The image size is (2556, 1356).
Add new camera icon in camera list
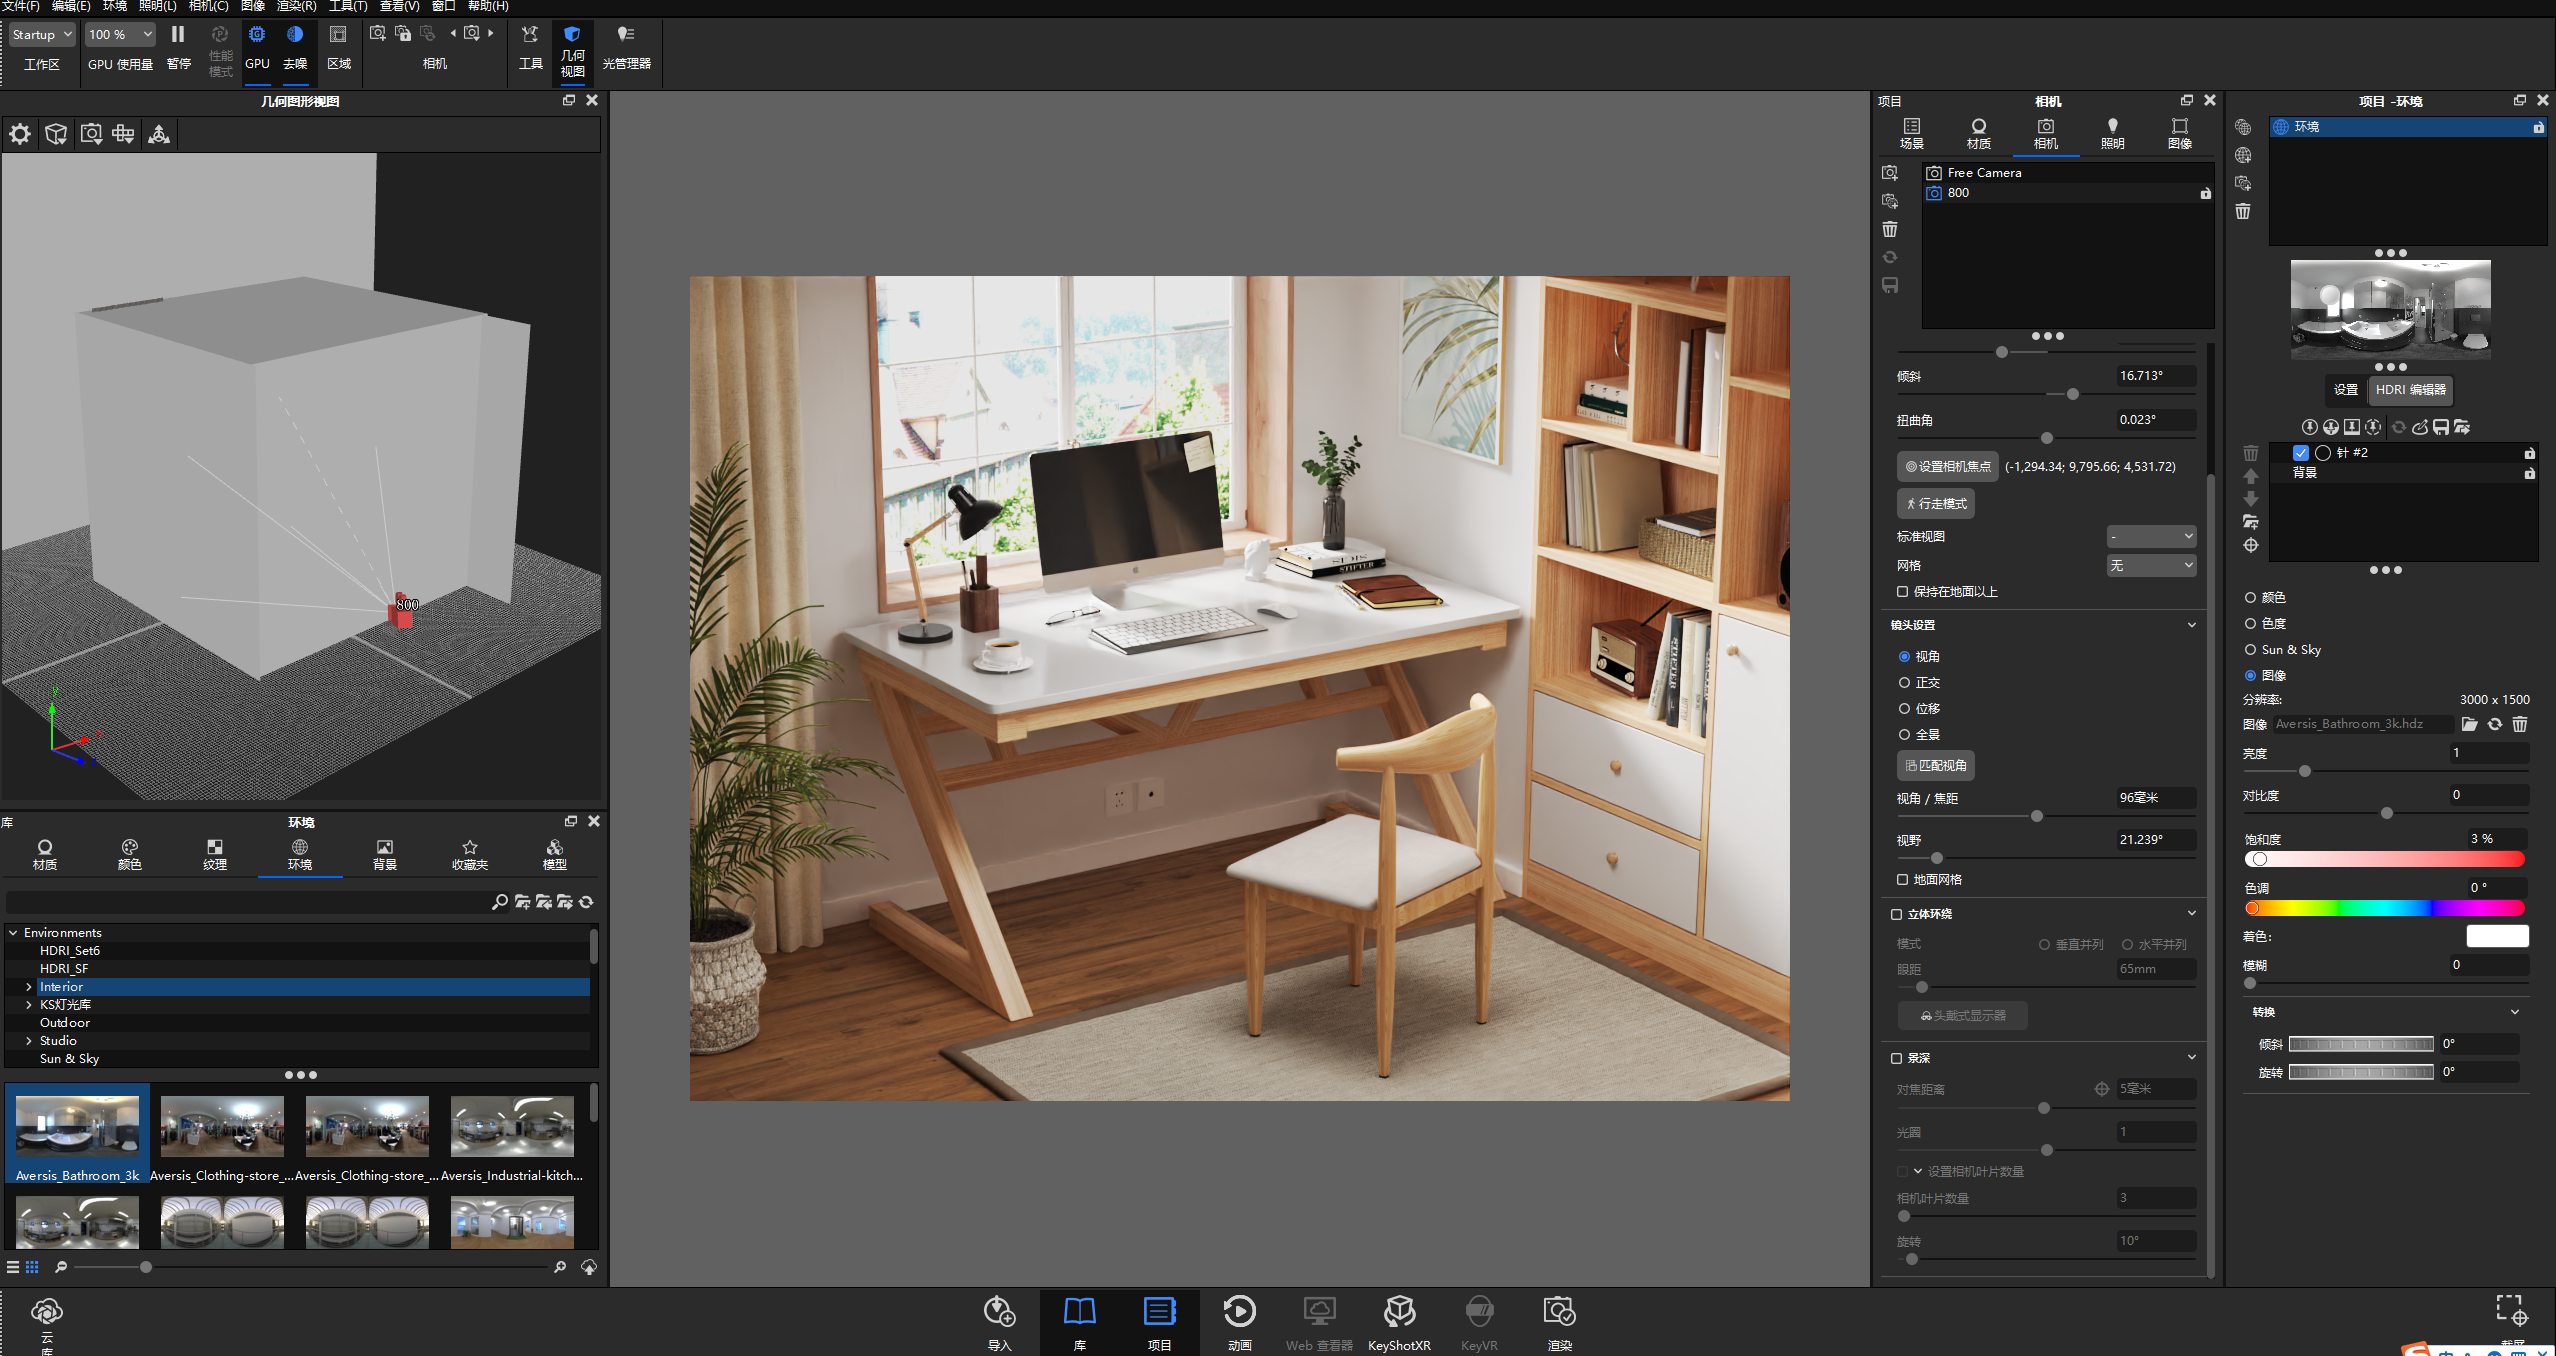click(1889, 173)
